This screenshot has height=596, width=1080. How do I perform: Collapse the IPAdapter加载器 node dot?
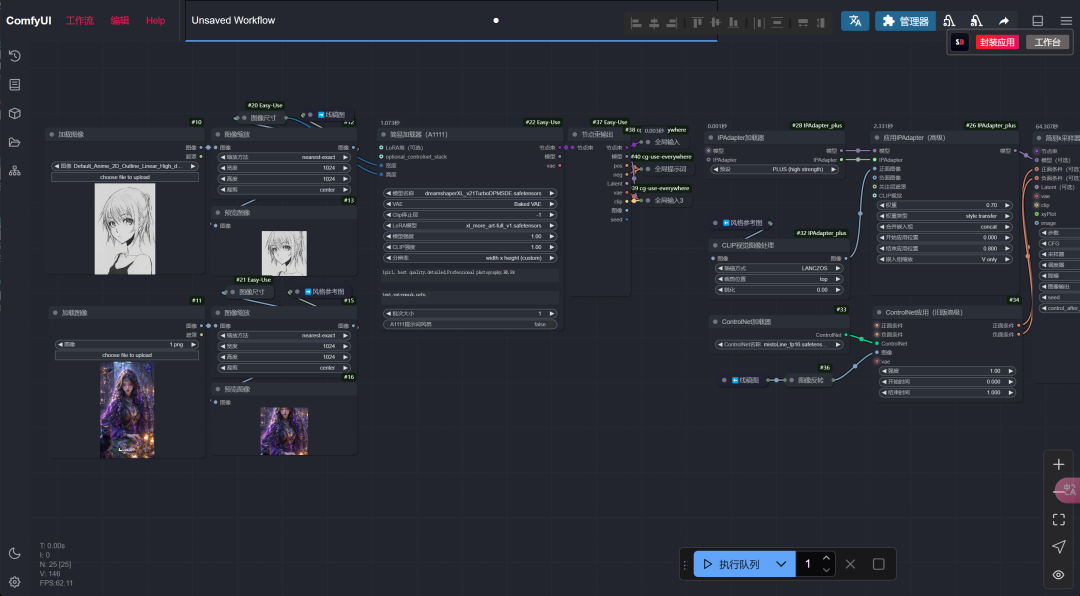[711, 138]
